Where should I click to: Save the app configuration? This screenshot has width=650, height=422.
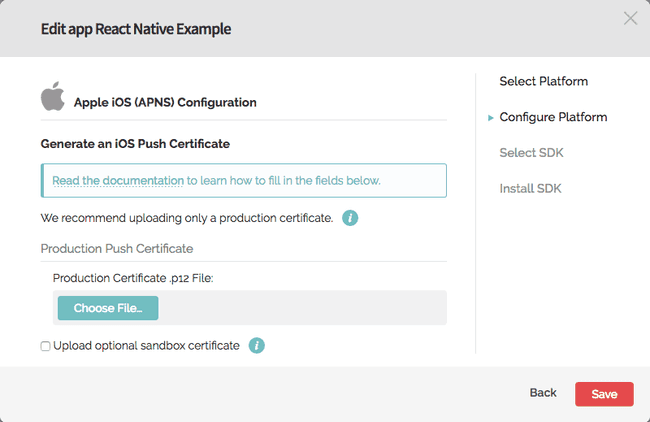(604, 394)
